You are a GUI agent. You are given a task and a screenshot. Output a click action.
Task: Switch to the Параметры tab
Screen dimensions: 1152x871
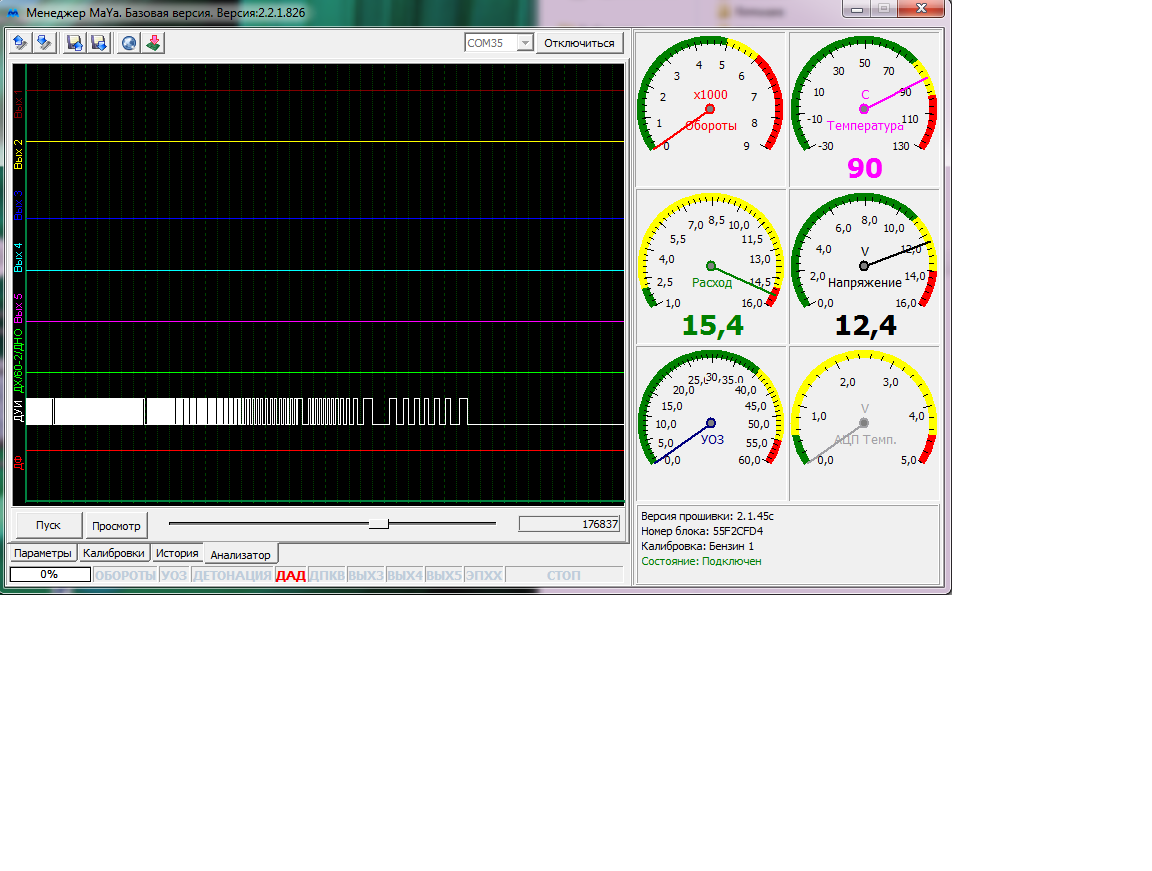point(43,553)
